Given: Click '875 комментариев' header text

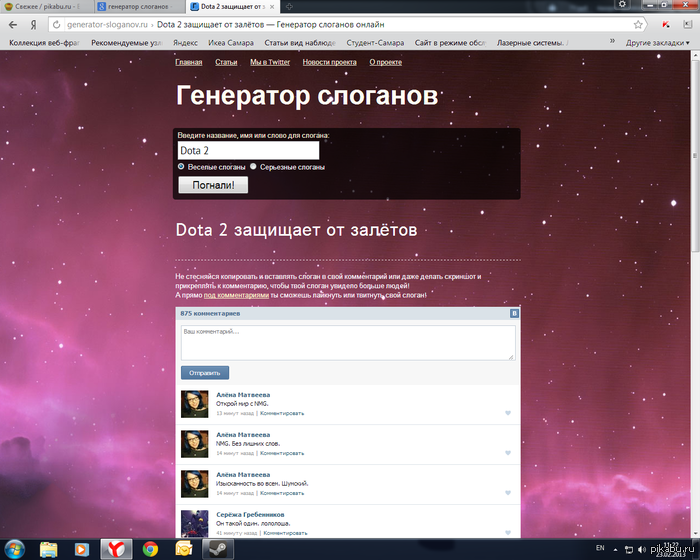Looking at the screenshot, I should point(210,313).
